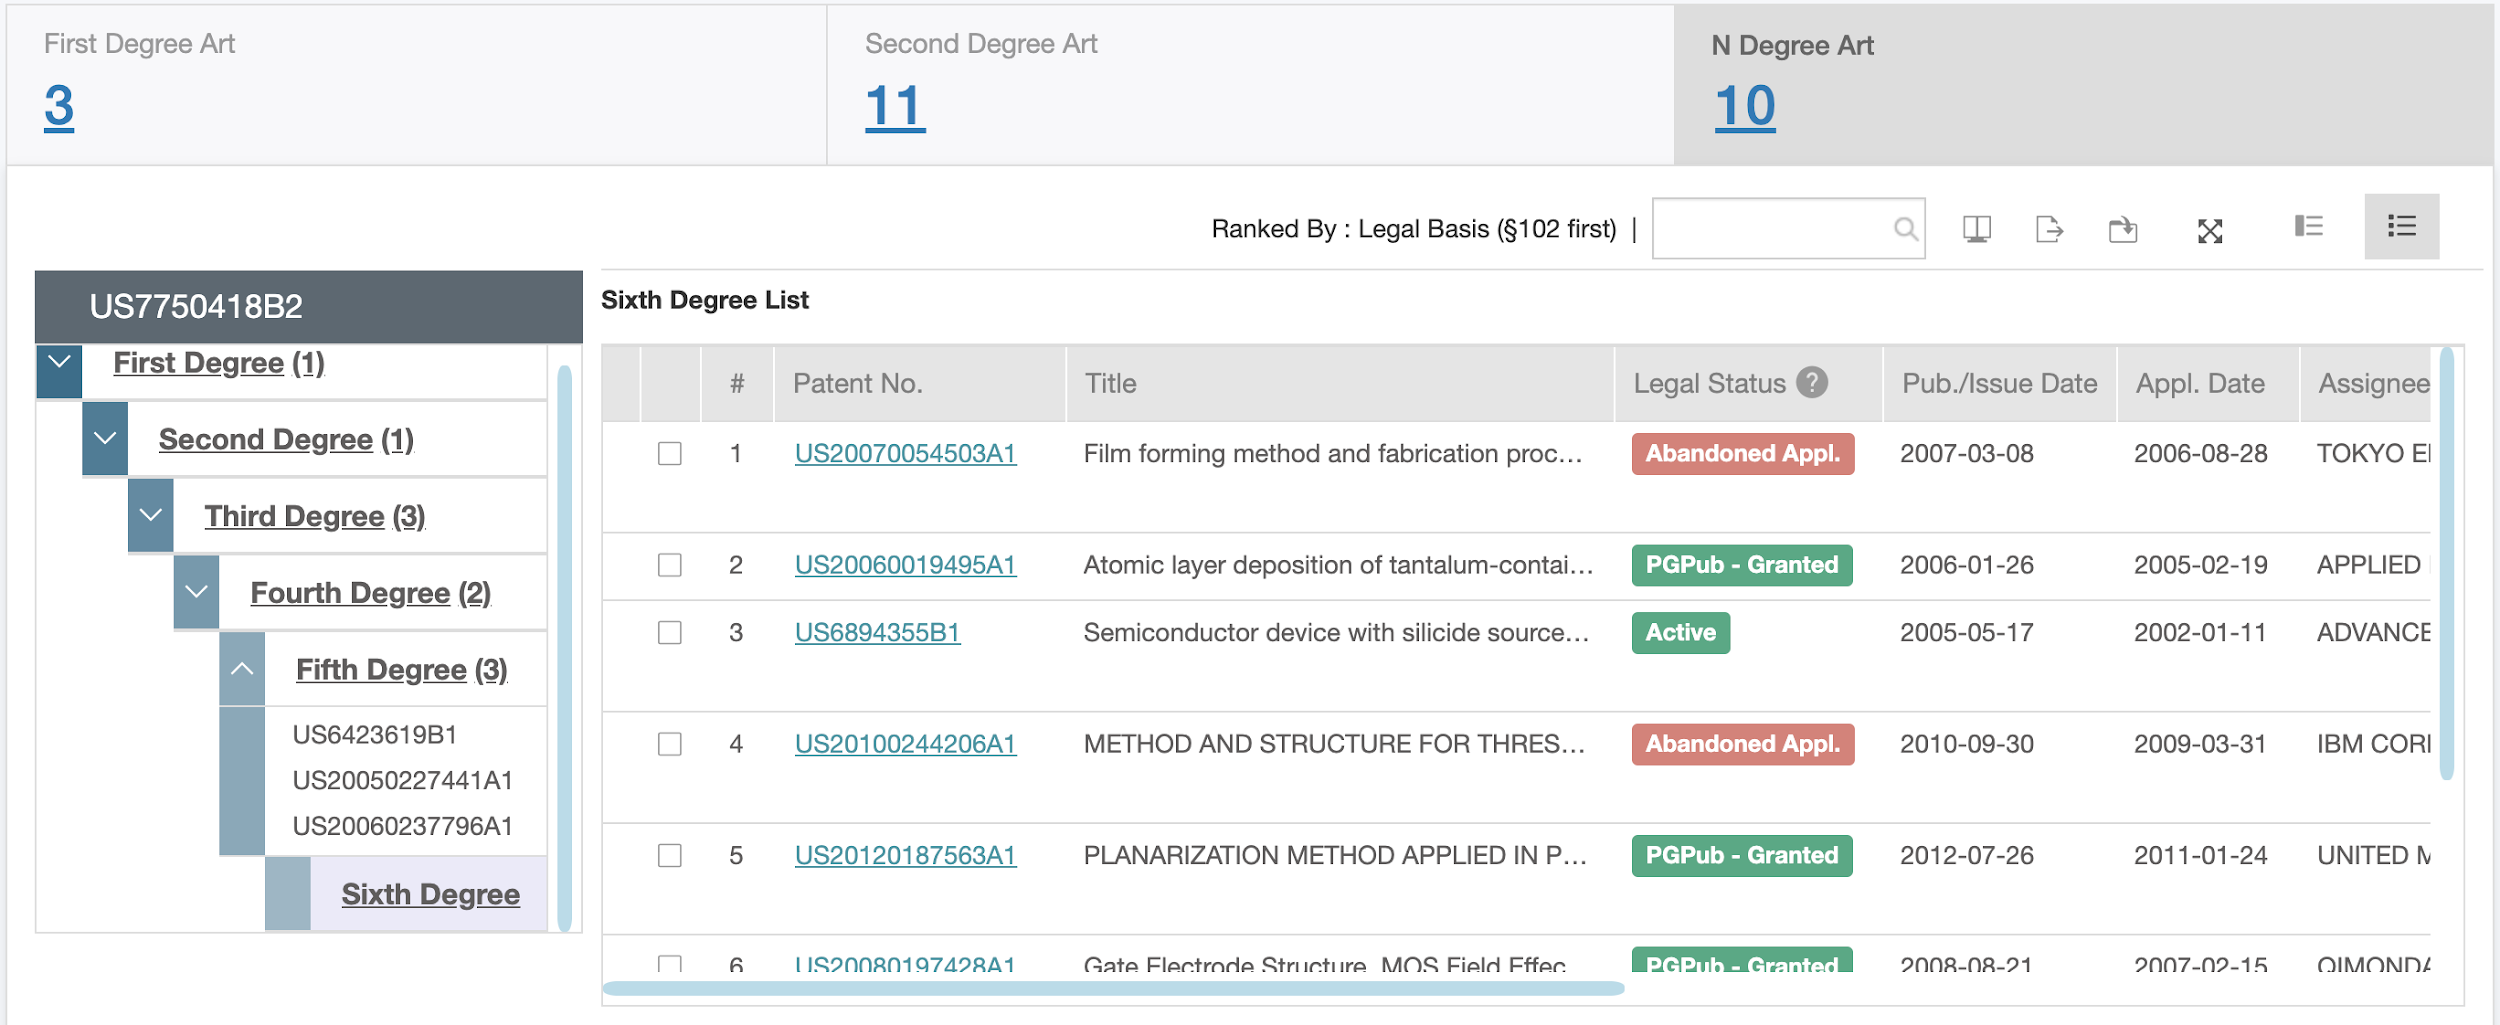Select the bulleted list view icon
2500x1025 pixels.
[x=2401, y=226]
